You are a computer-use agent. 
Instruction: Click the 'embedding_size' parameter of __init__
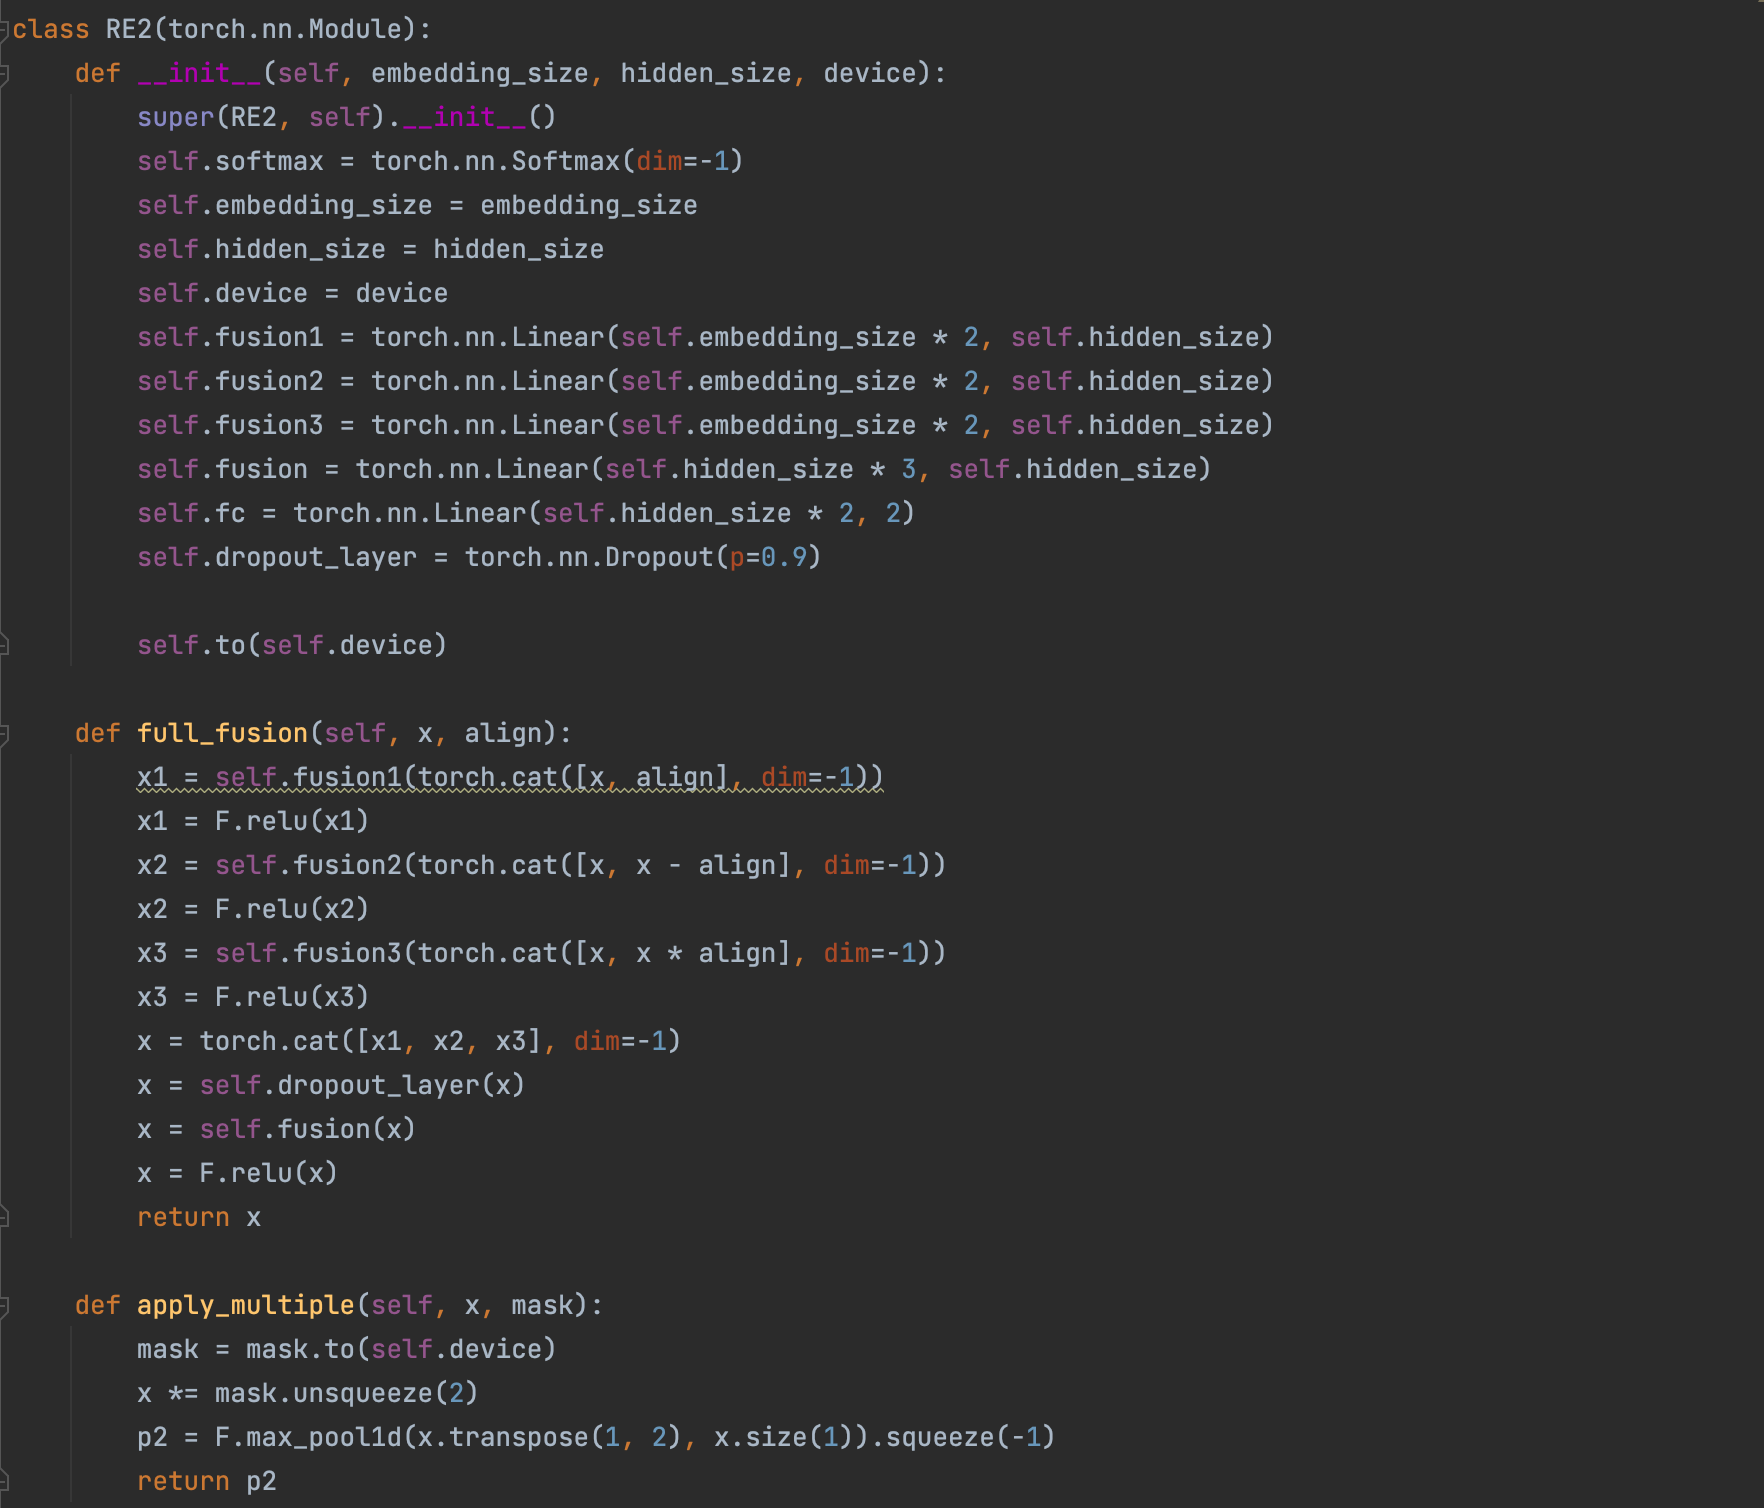tap(479, 73)
